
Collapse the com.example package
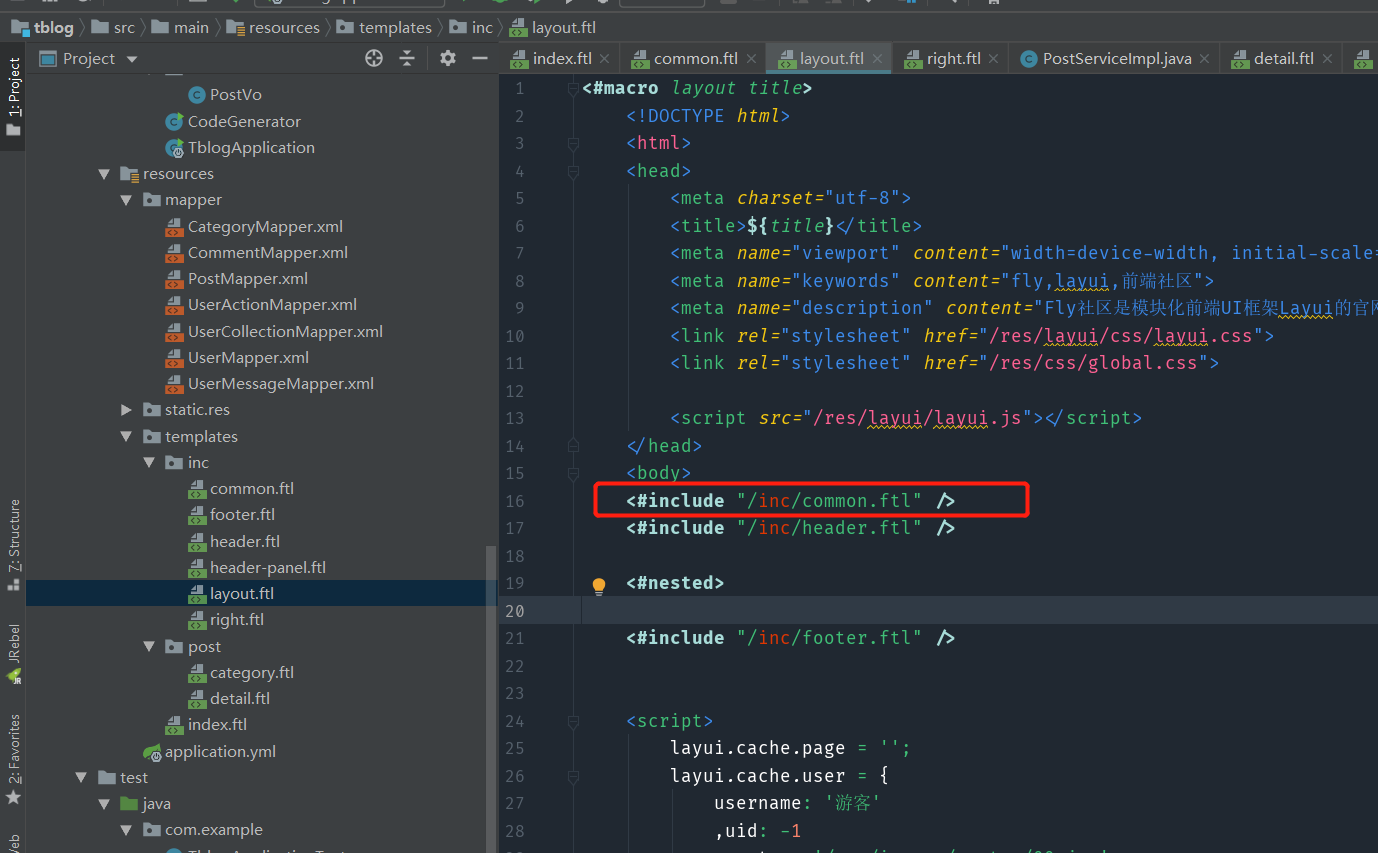[x=126, y=830]
